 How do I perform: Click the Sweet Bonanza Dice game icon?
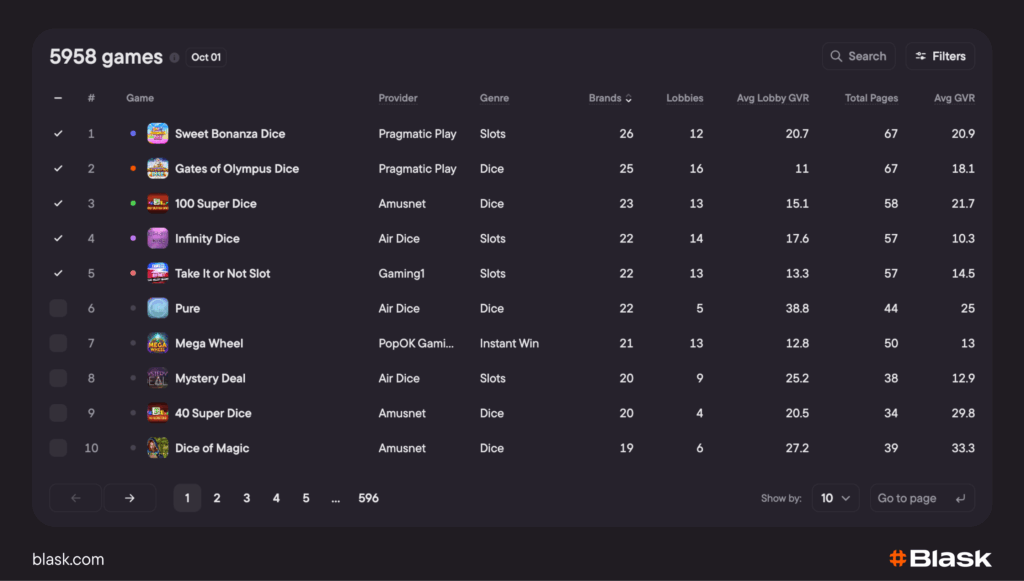(x=158, y=134)
